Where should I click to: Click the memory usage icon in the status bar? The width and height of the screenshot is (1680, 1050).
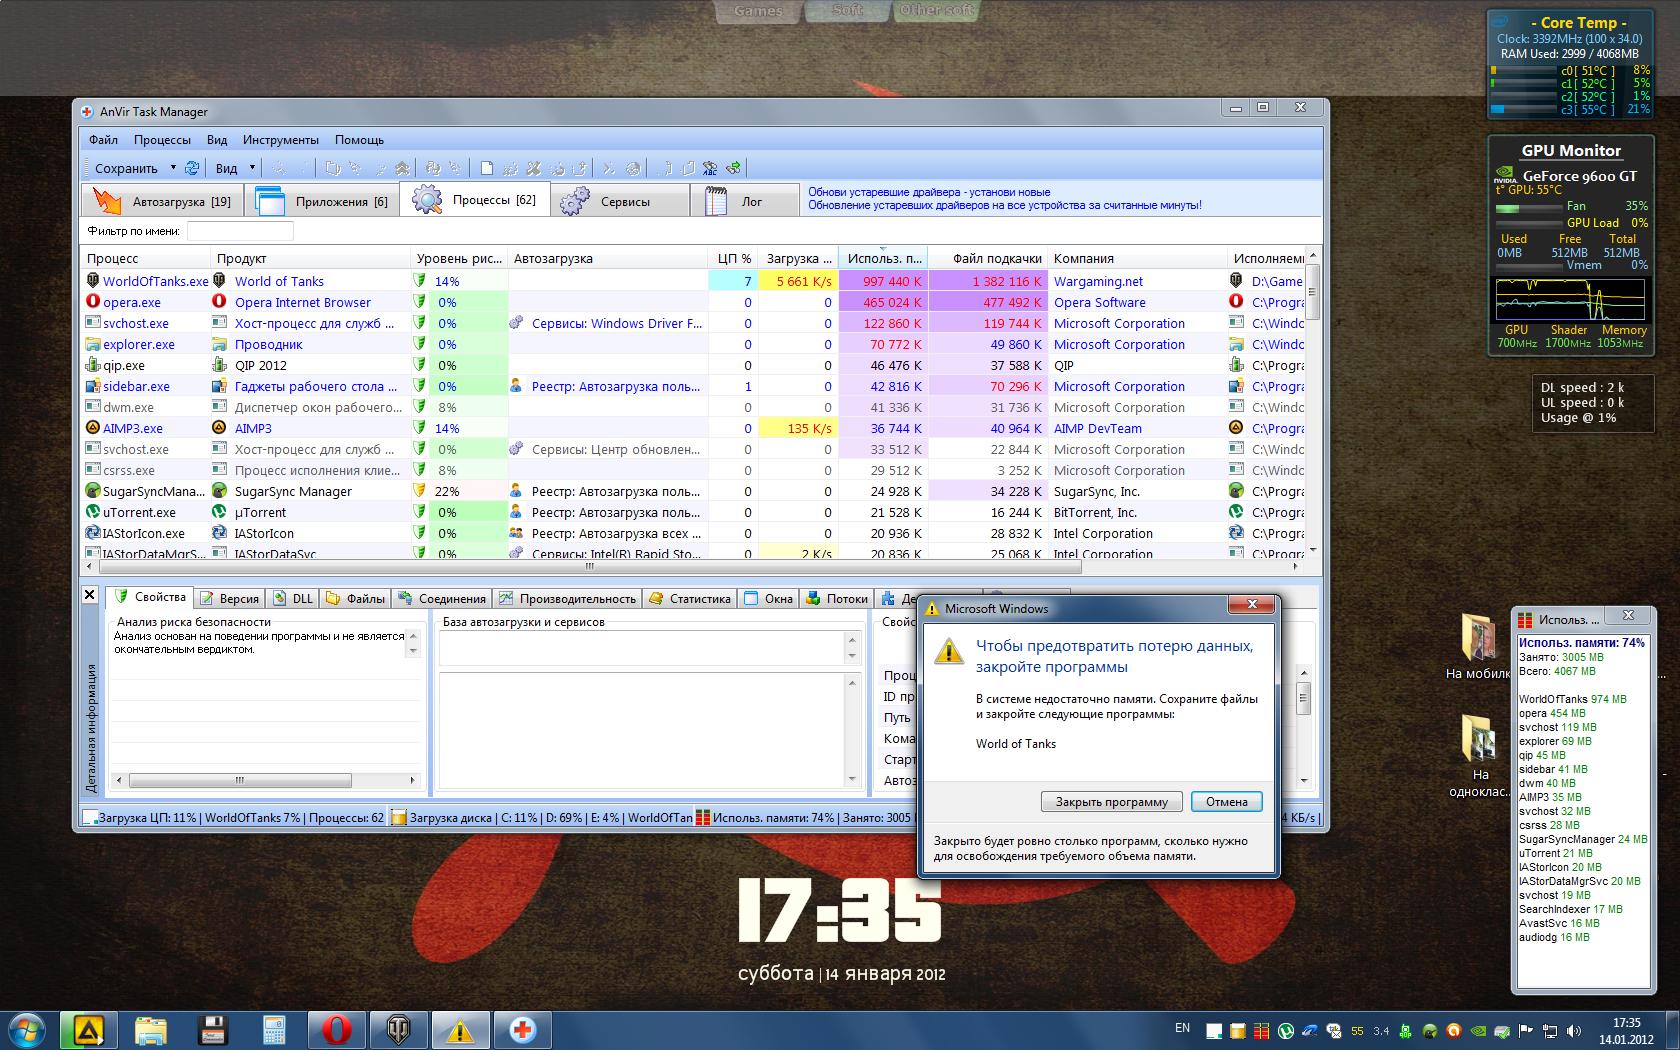coord(703,818)
